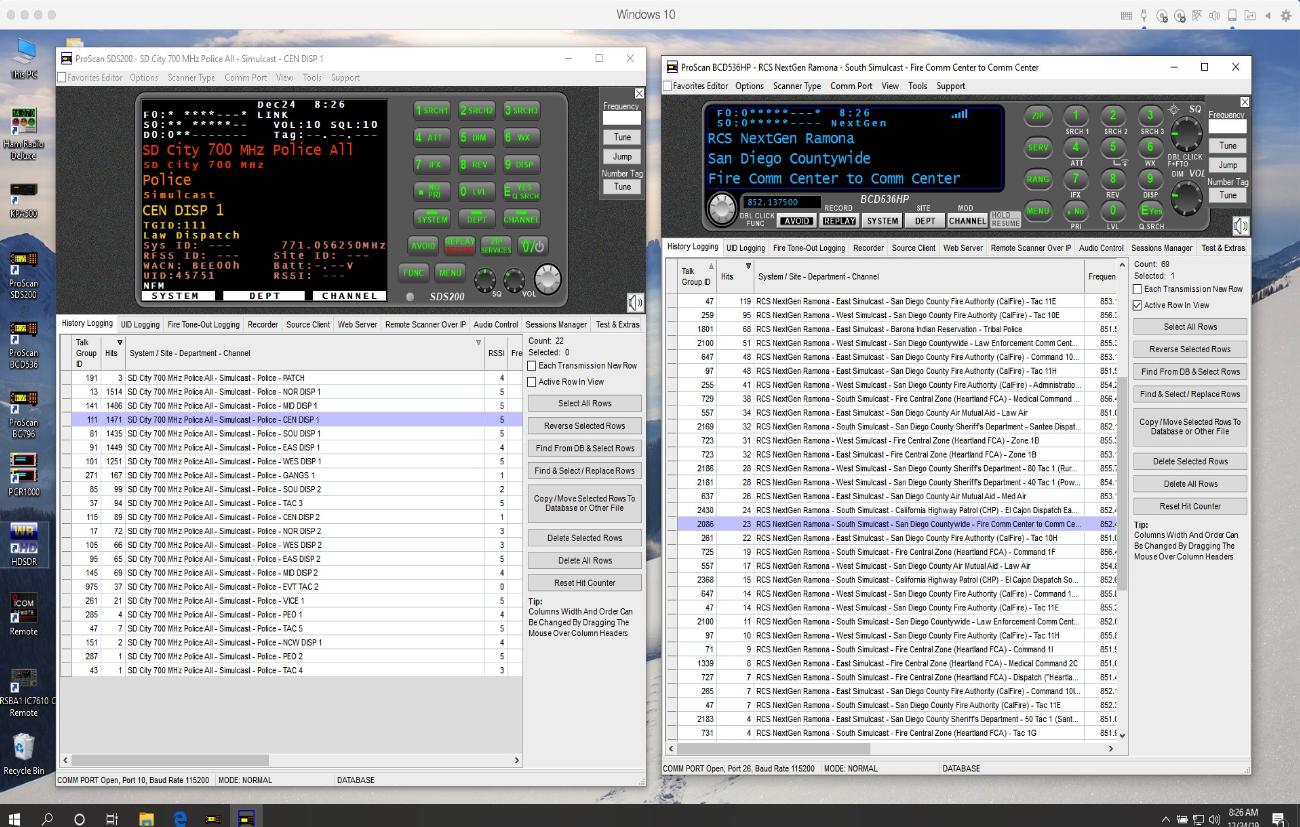Click the ZIP SERVICES key on SDS200
The image size is (1300, 827).
pos(496,245)
